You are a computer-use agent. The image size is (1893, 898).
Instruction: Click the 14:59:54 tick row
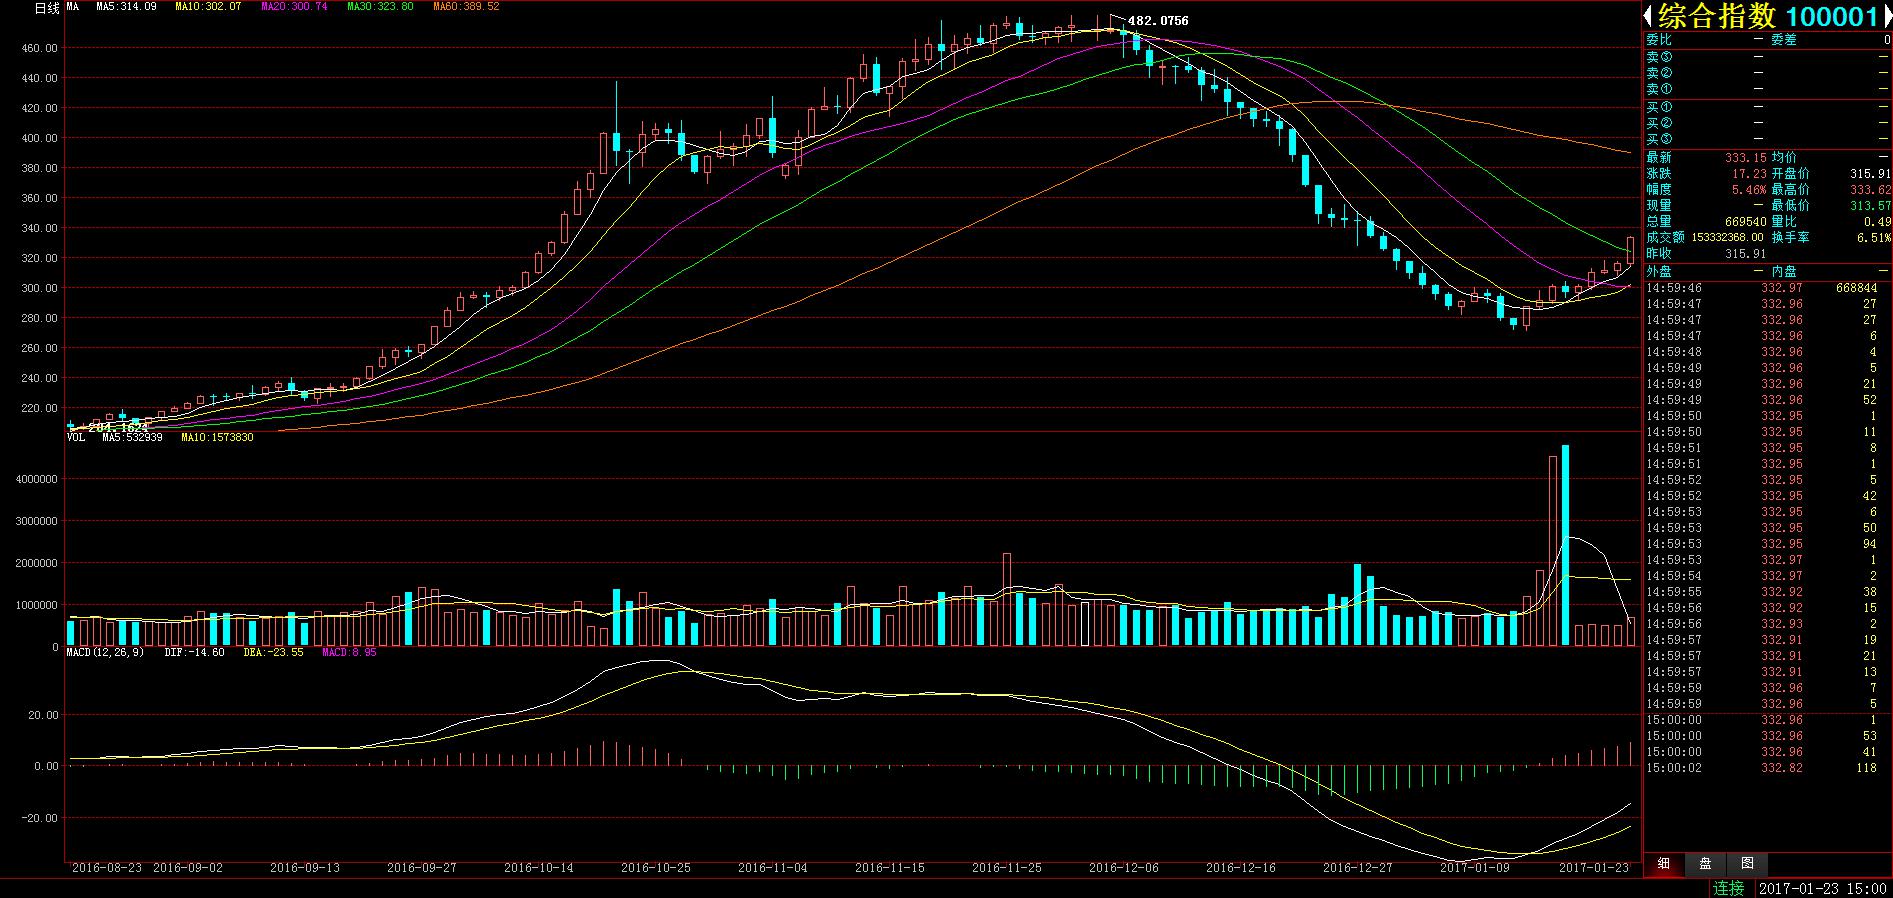click(1767, 576)
